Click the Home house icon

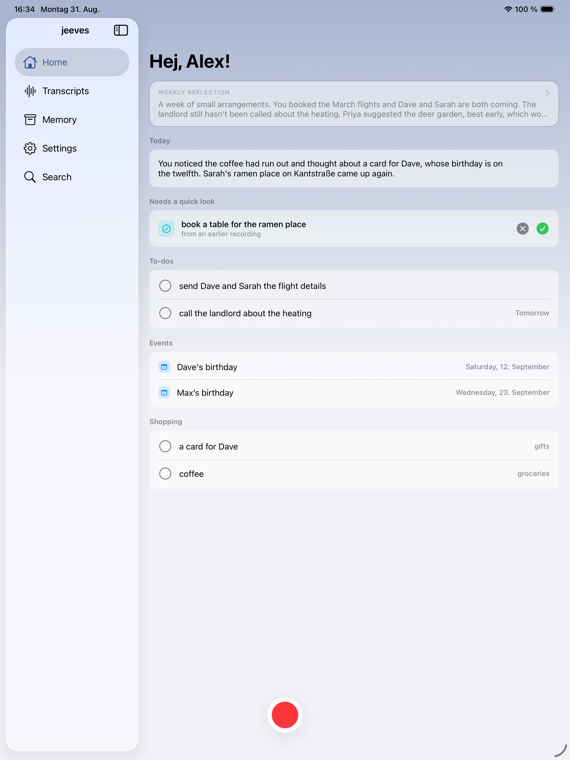[x=30, y=62]
